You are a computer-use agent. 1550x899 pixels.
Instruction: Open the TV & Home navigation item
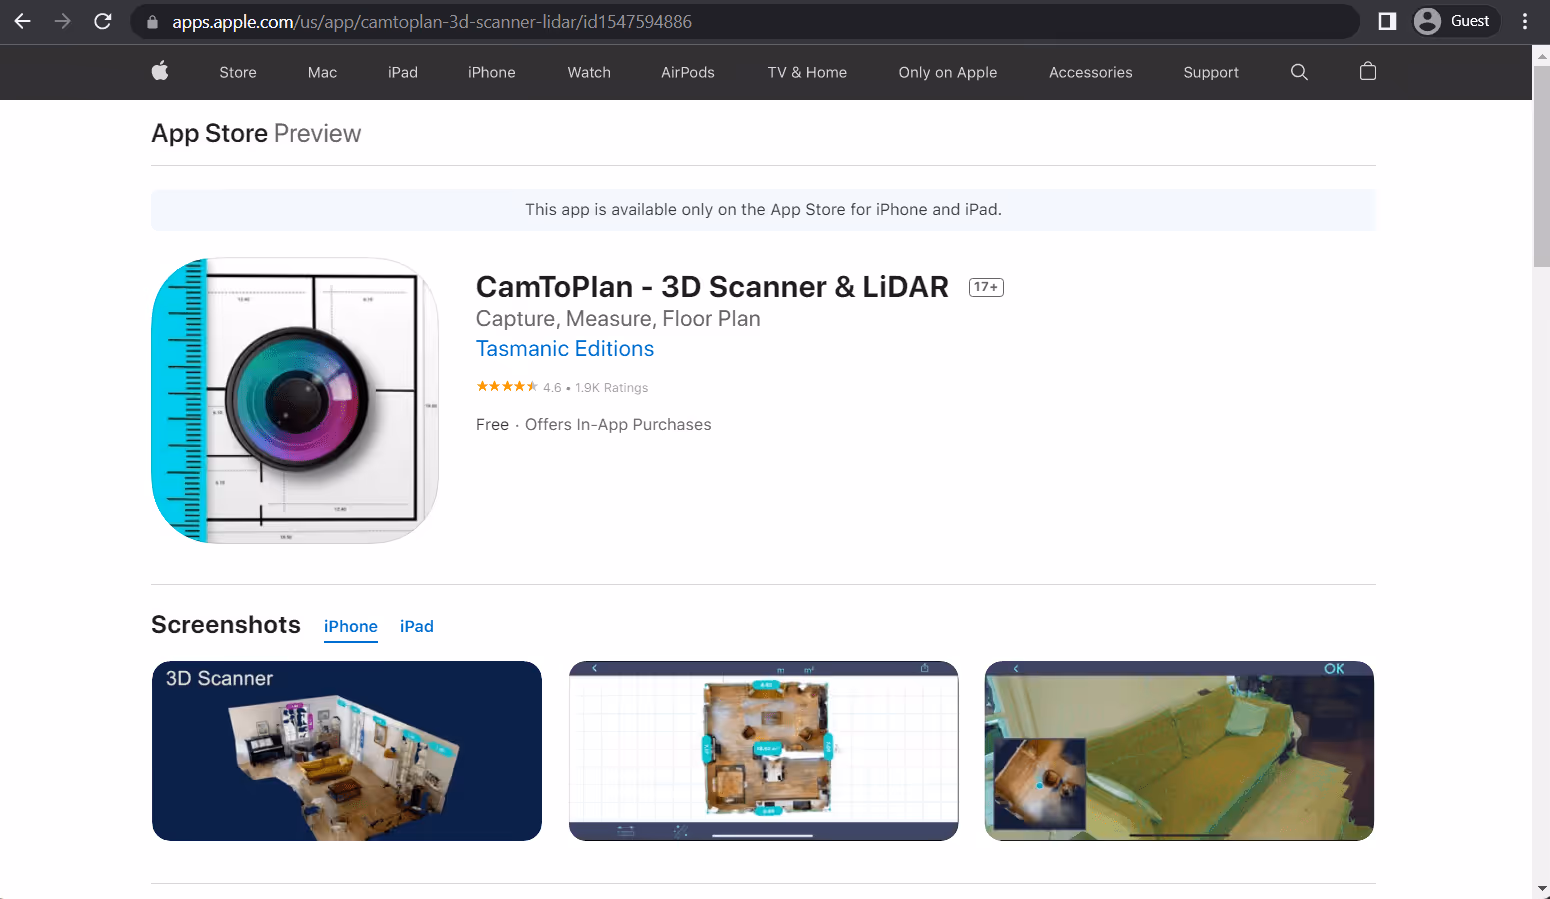pyautogui.click(x=807, y=72)
